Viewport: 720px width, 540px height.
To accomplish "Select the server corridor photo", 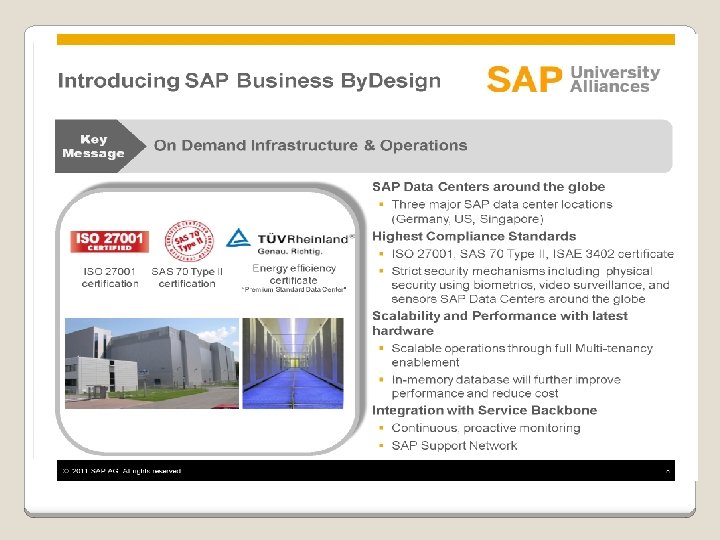I will [293, 363].
